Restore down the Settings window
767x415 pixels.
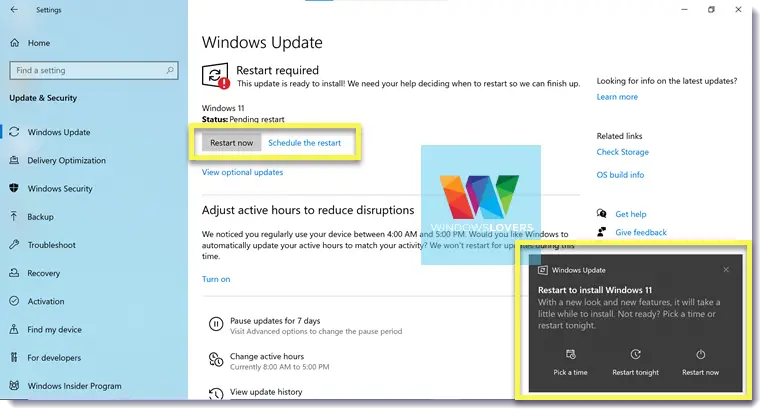click(711, 9)
